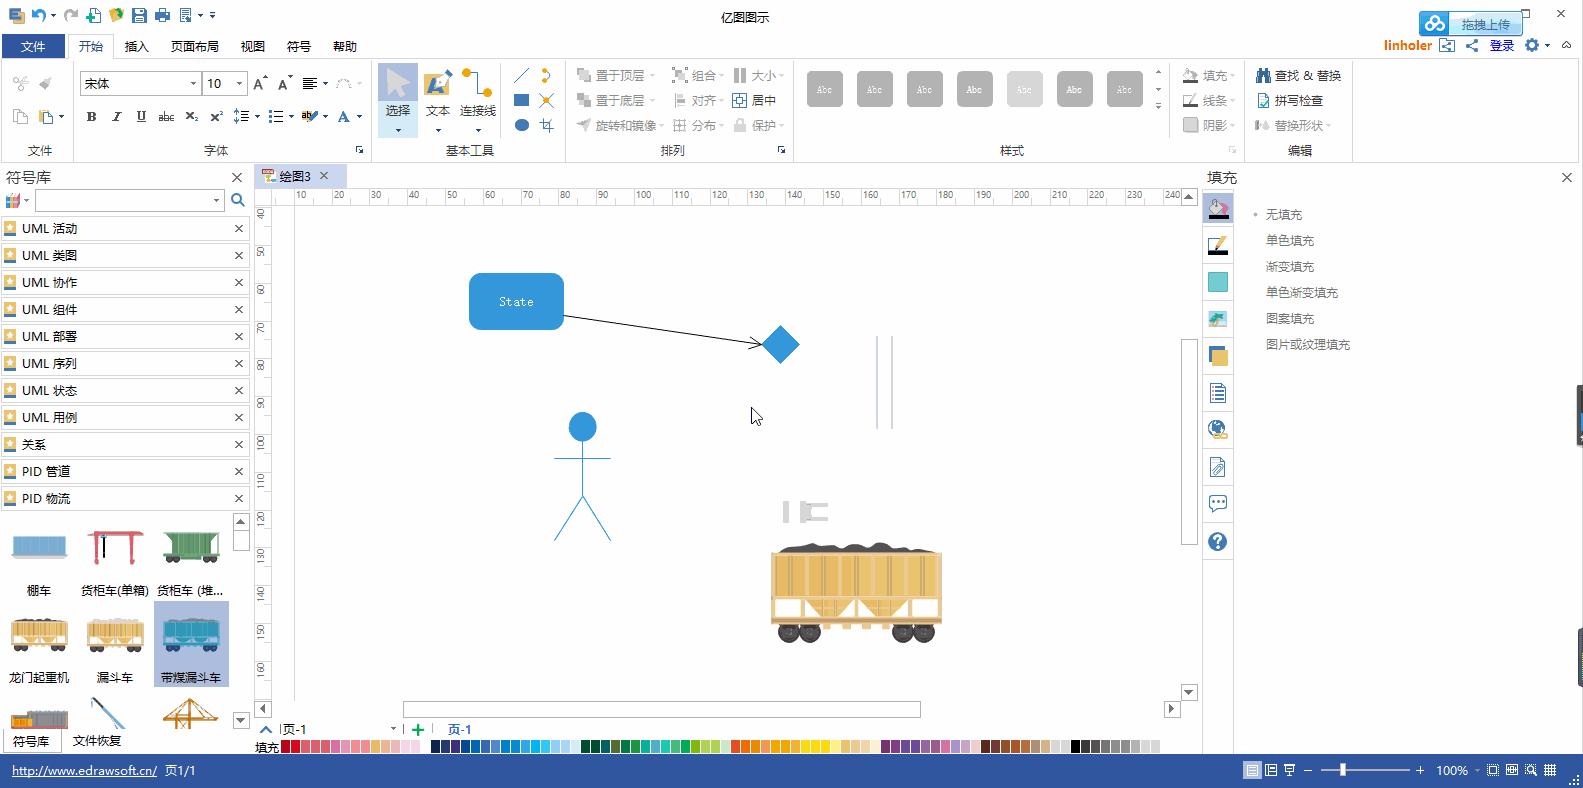Open the hyperlink globe icon in sidebar
This screenshot has height=788, width=1583.
pyautogui.click(x=1217, y=430)
